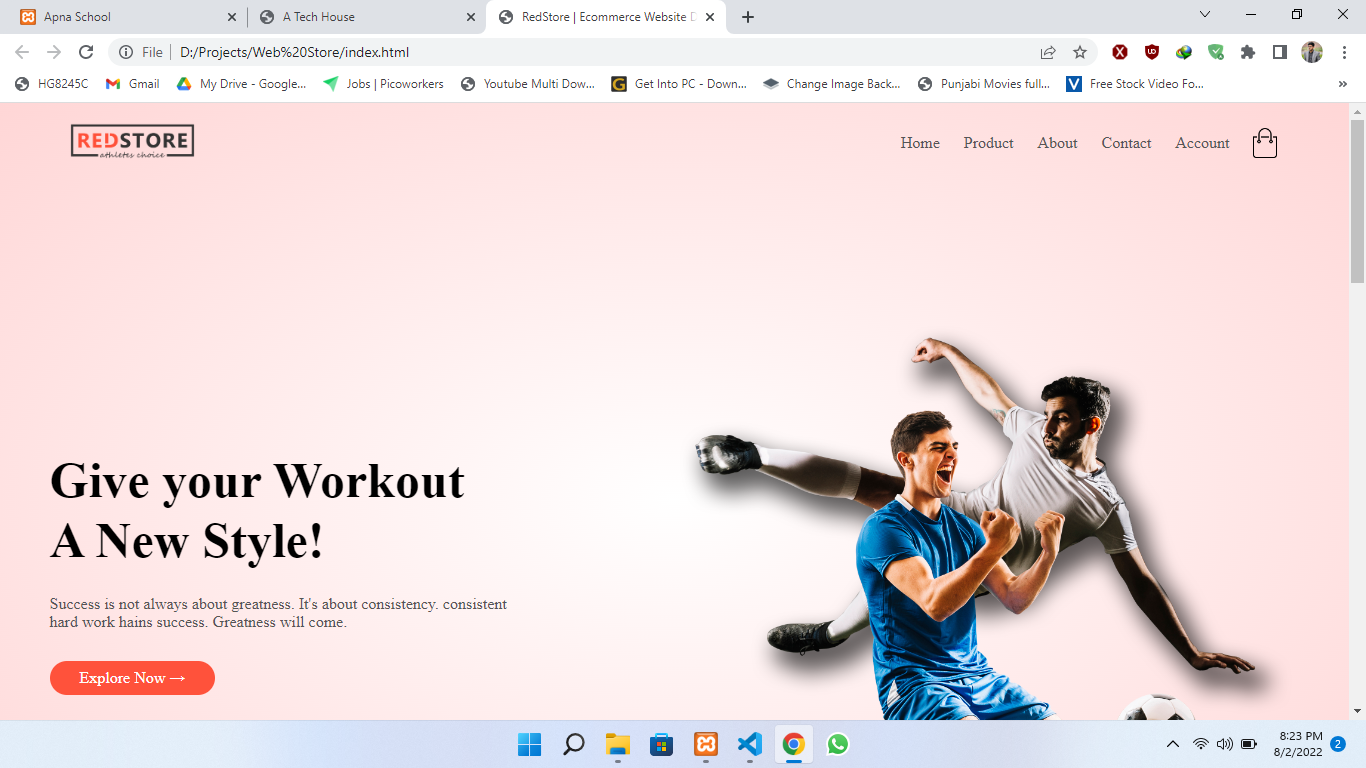This screenshot has width=1366, height=768.
Task: Open a new tab with plus button
Action: click(x=748, y=17)
